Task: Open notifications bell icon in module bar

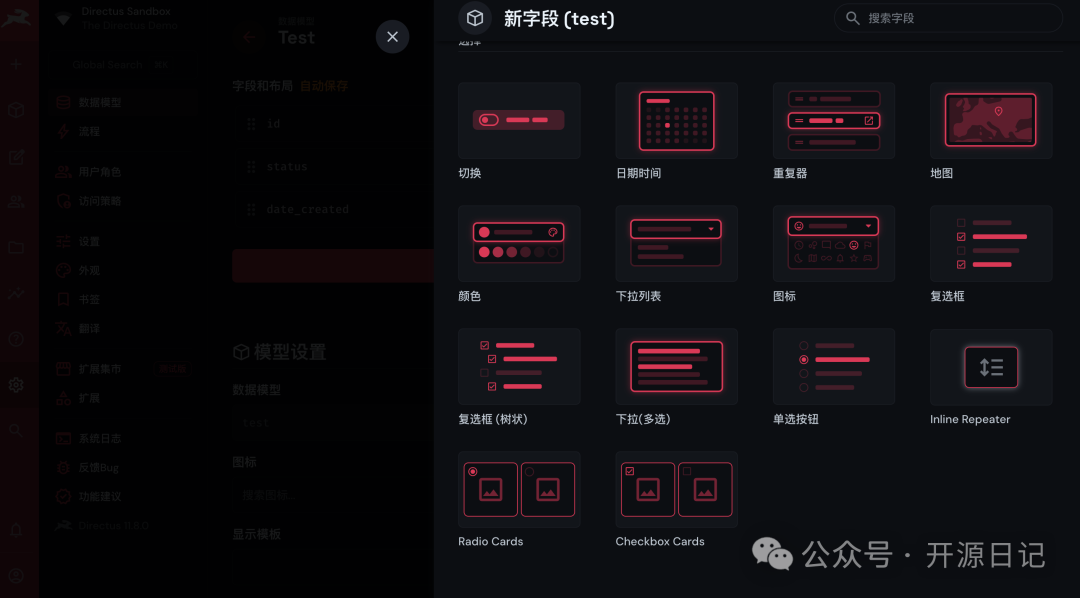Action: (17, 530)
